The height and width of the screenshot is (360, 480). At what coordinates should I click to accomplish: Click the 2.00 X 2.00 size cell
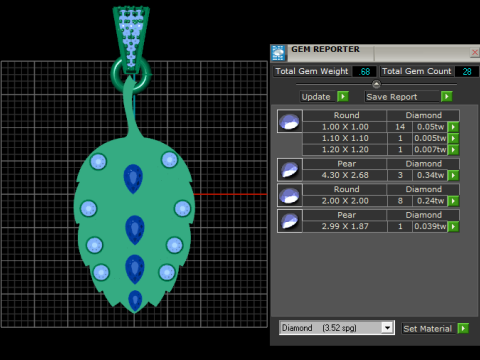click(x=345, y=201)
